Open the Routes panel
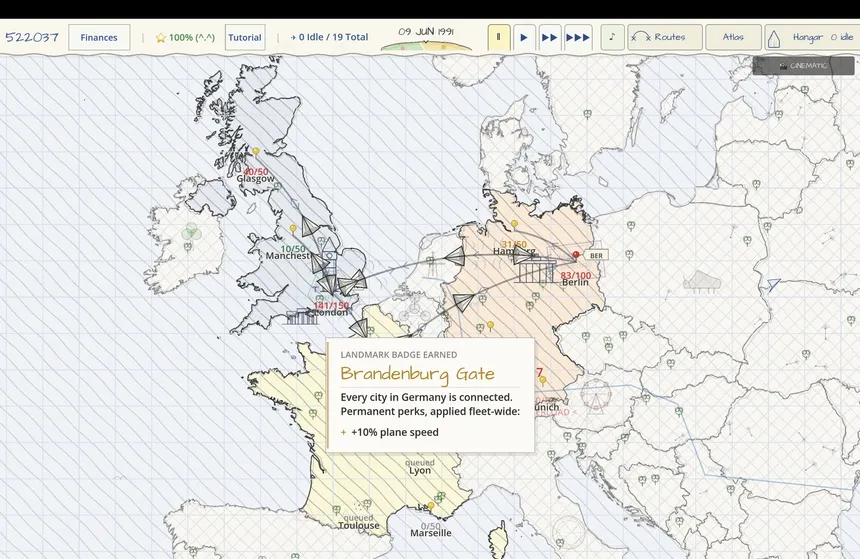The image size is (860, 559). (665, 37)
